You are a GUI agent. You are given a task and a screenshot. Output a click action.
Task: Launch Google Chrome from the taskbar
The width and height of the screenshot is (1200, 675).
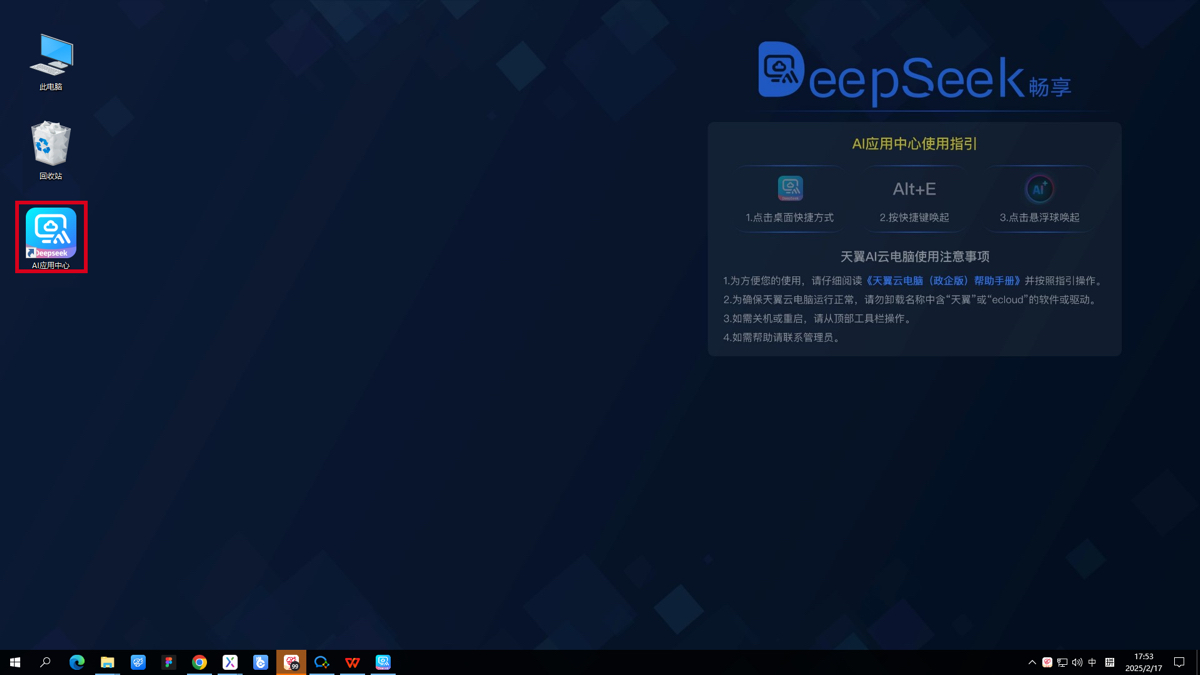[199, 662]
